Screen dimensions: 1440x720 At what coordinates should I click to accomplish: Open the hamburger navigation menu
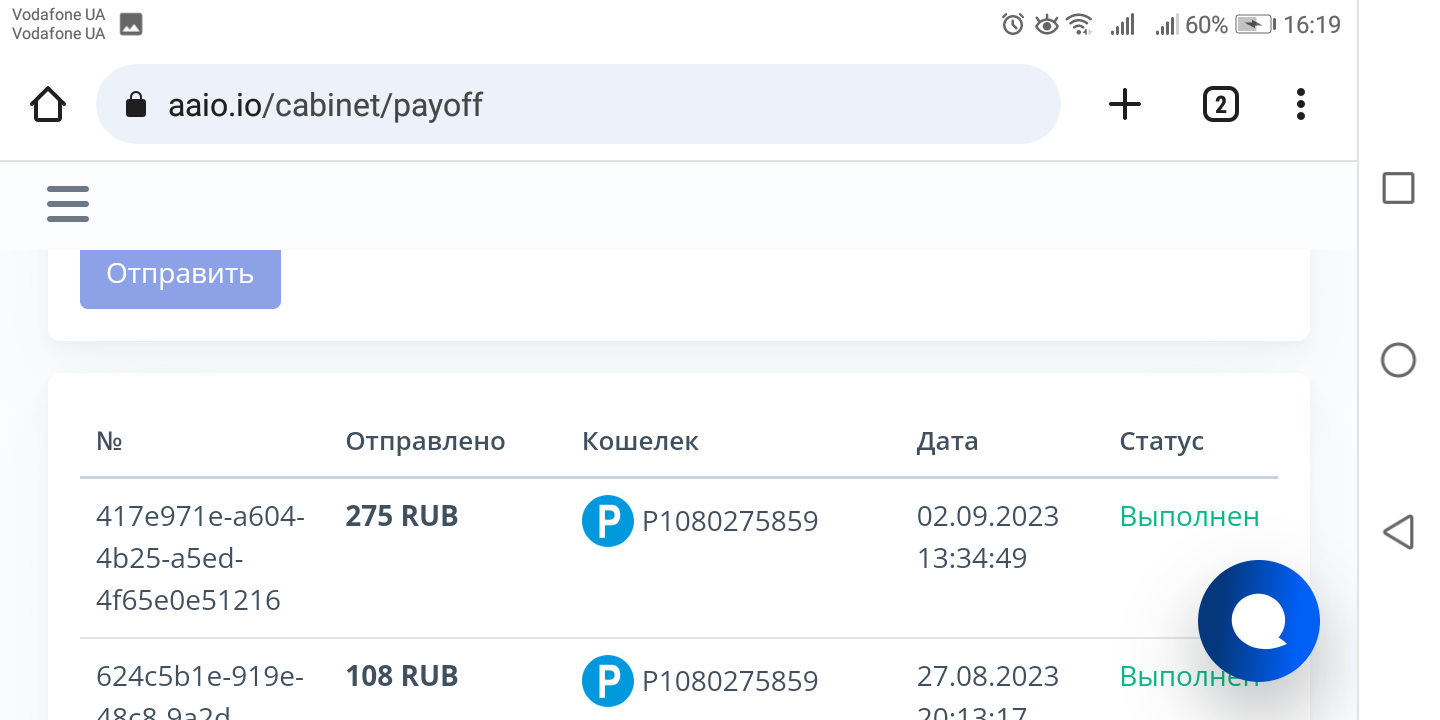[x=68, y=204]
